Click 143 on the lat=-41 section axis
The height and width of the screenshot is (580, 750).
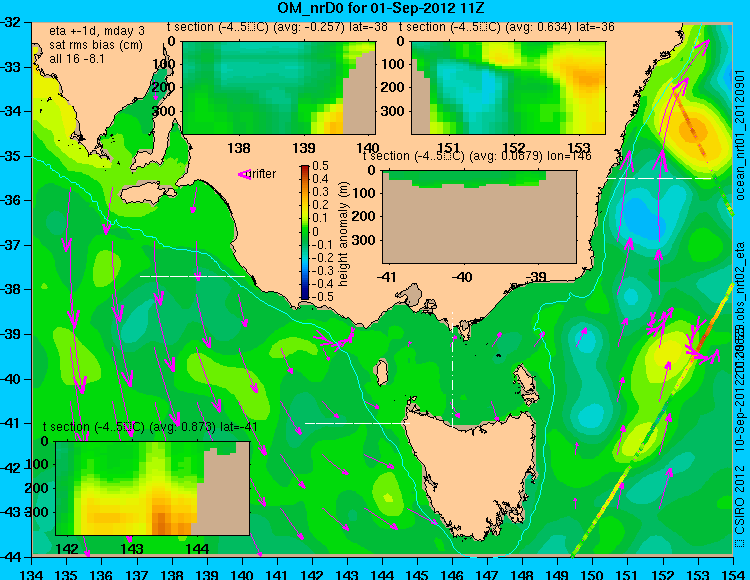132,549
